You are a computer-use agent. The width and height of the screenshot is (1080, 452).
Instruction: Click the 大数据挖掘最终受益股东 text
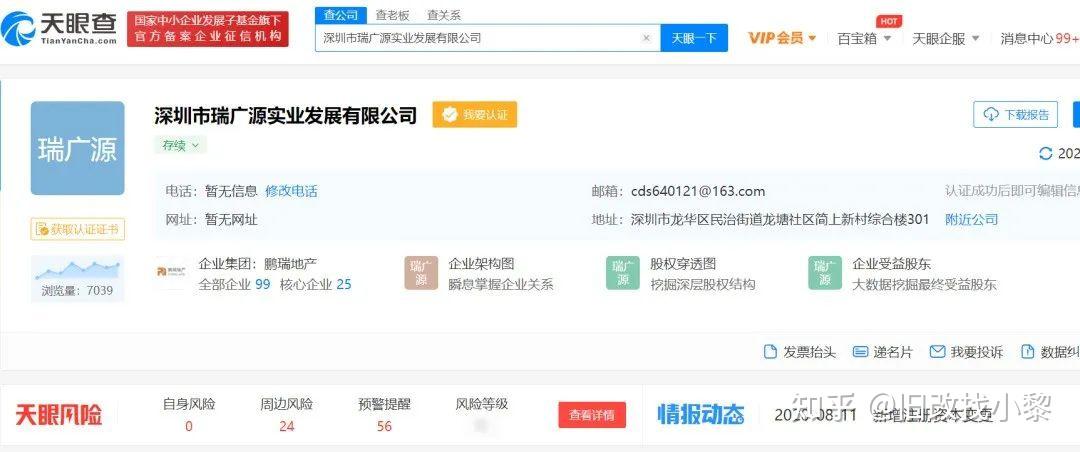pos(924,285)
